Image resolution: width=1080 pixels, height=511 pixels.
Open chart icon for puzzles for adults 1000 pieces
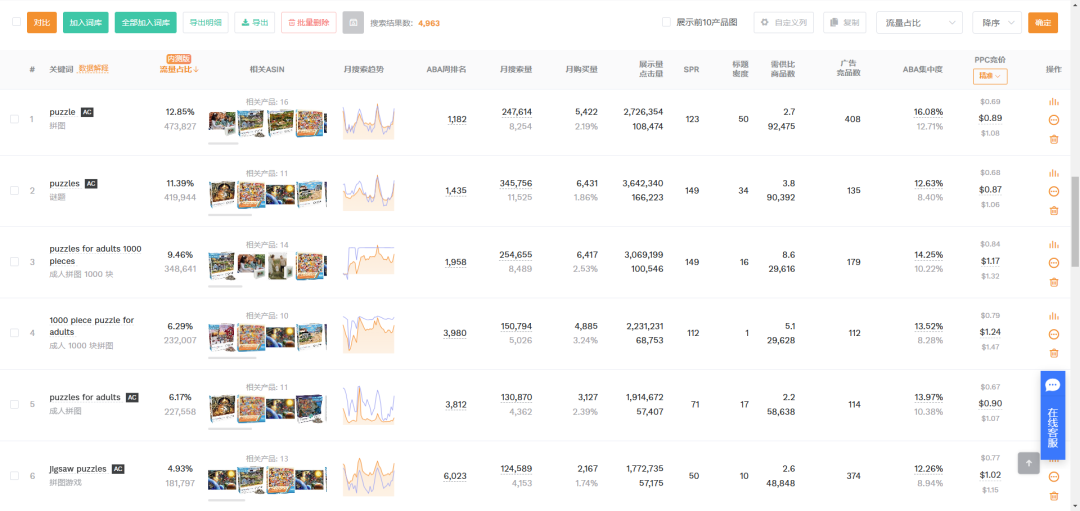click(x=1053, y=244)
